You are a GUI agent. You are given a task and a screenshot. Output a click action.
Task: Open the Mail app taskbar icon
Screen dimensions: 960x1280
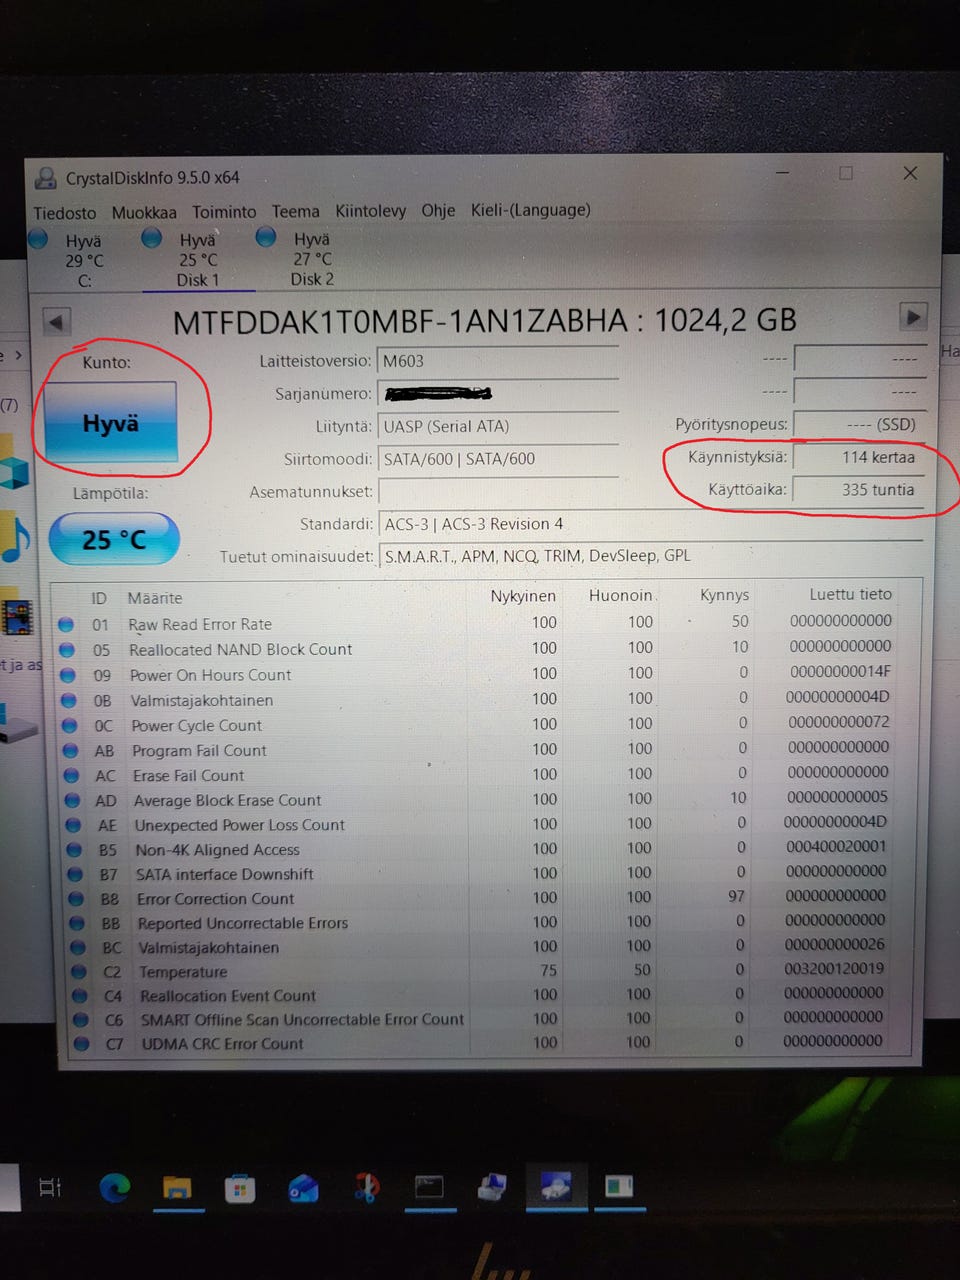[x=303, y=1188]
